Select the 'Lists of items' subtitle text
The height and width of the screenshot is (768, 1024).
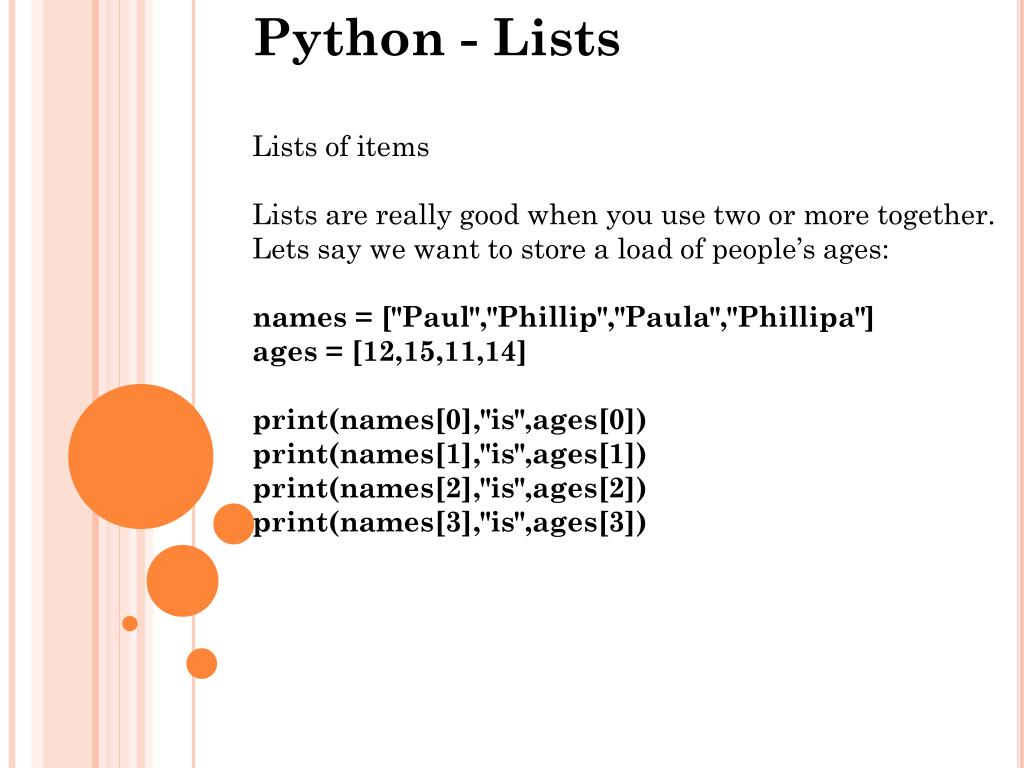pyautogui.click(x=340, y=146)
